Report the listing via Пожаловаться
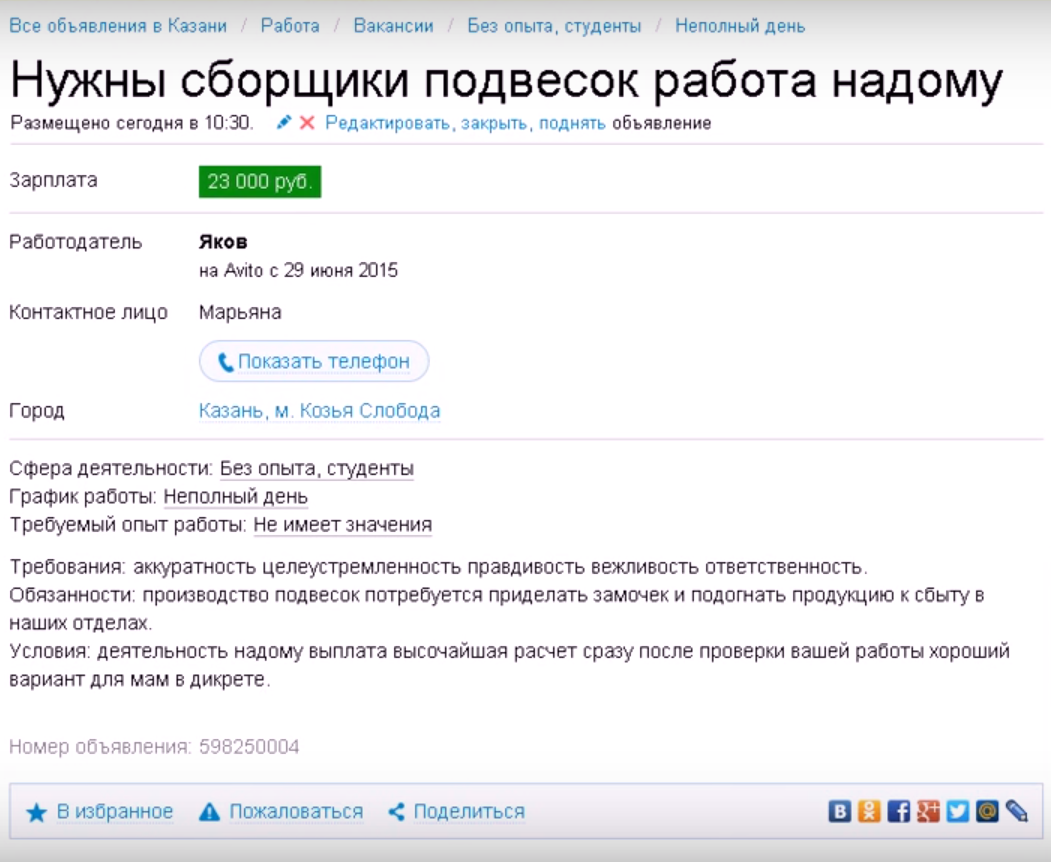 pyautogui.click(x=296, y=812)
